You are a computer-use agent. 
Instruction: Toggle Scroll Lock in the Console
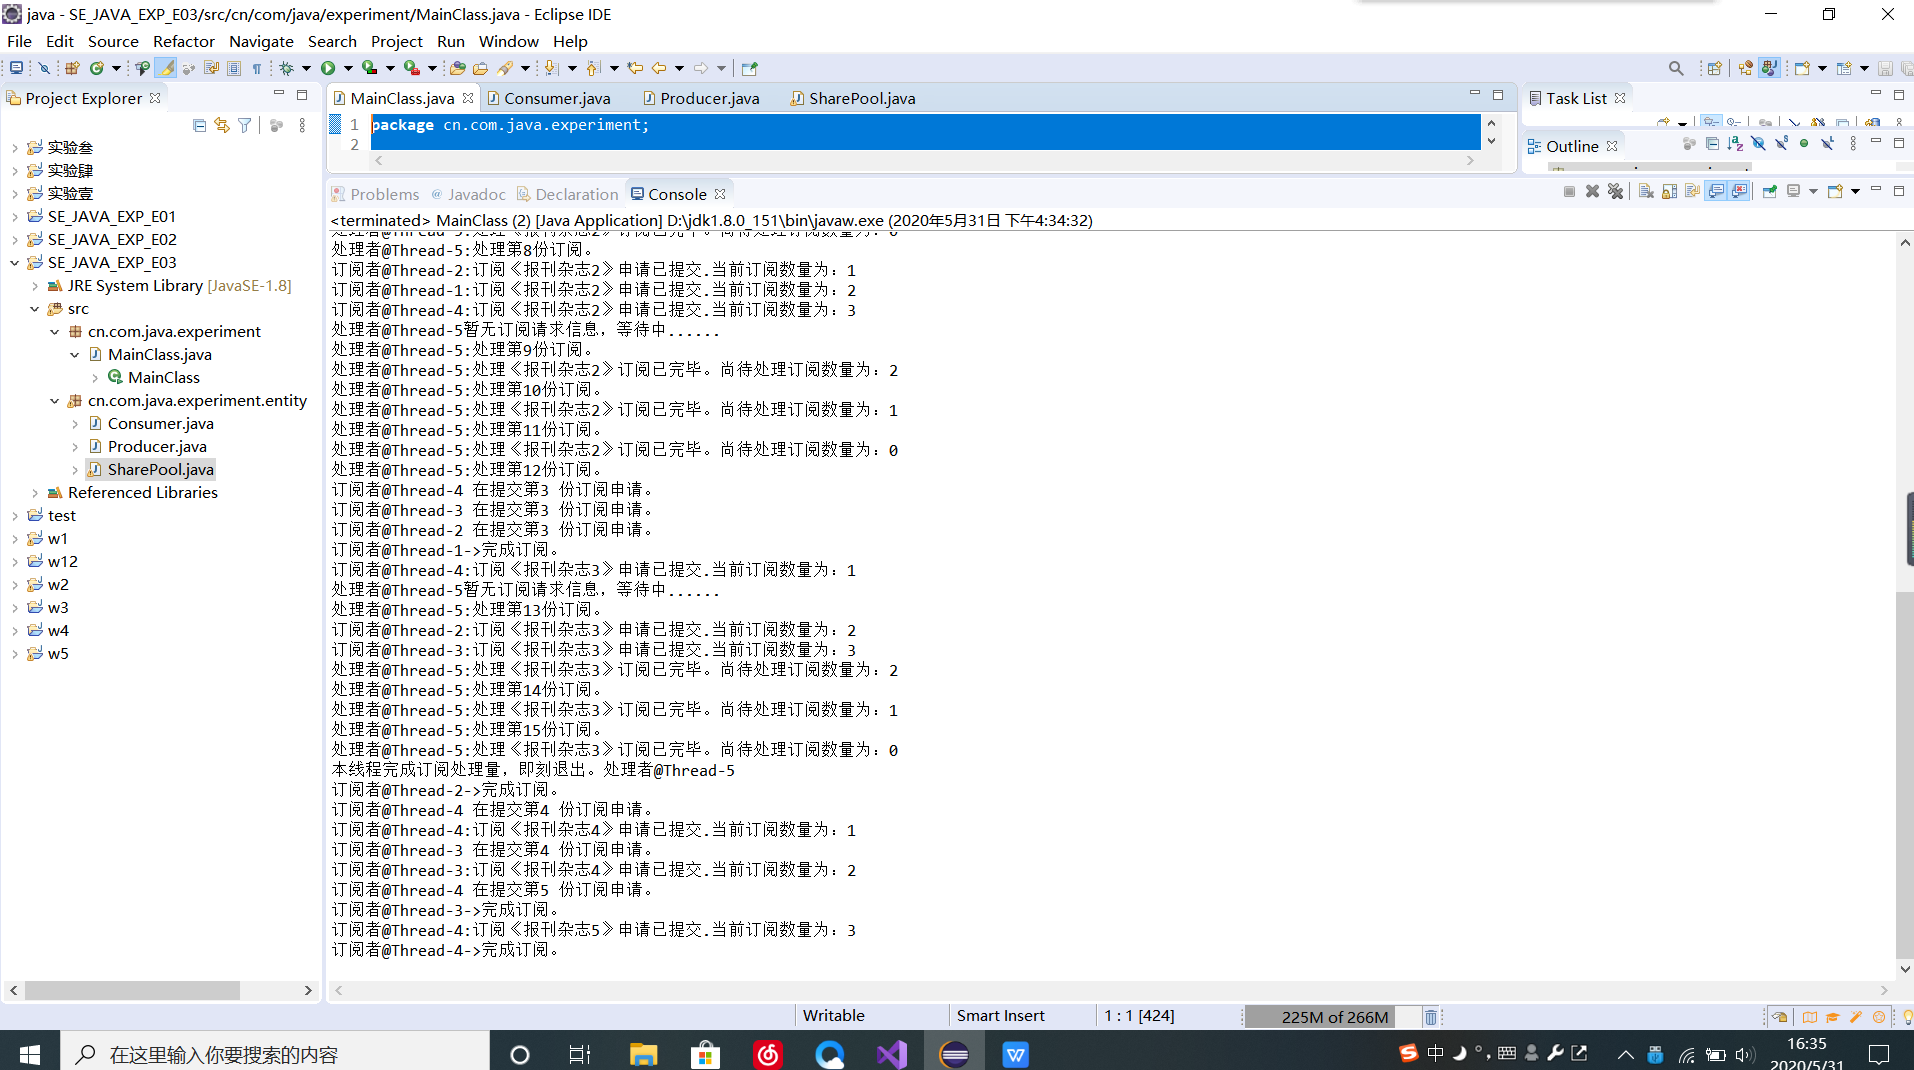click(x=1670, y=191)
